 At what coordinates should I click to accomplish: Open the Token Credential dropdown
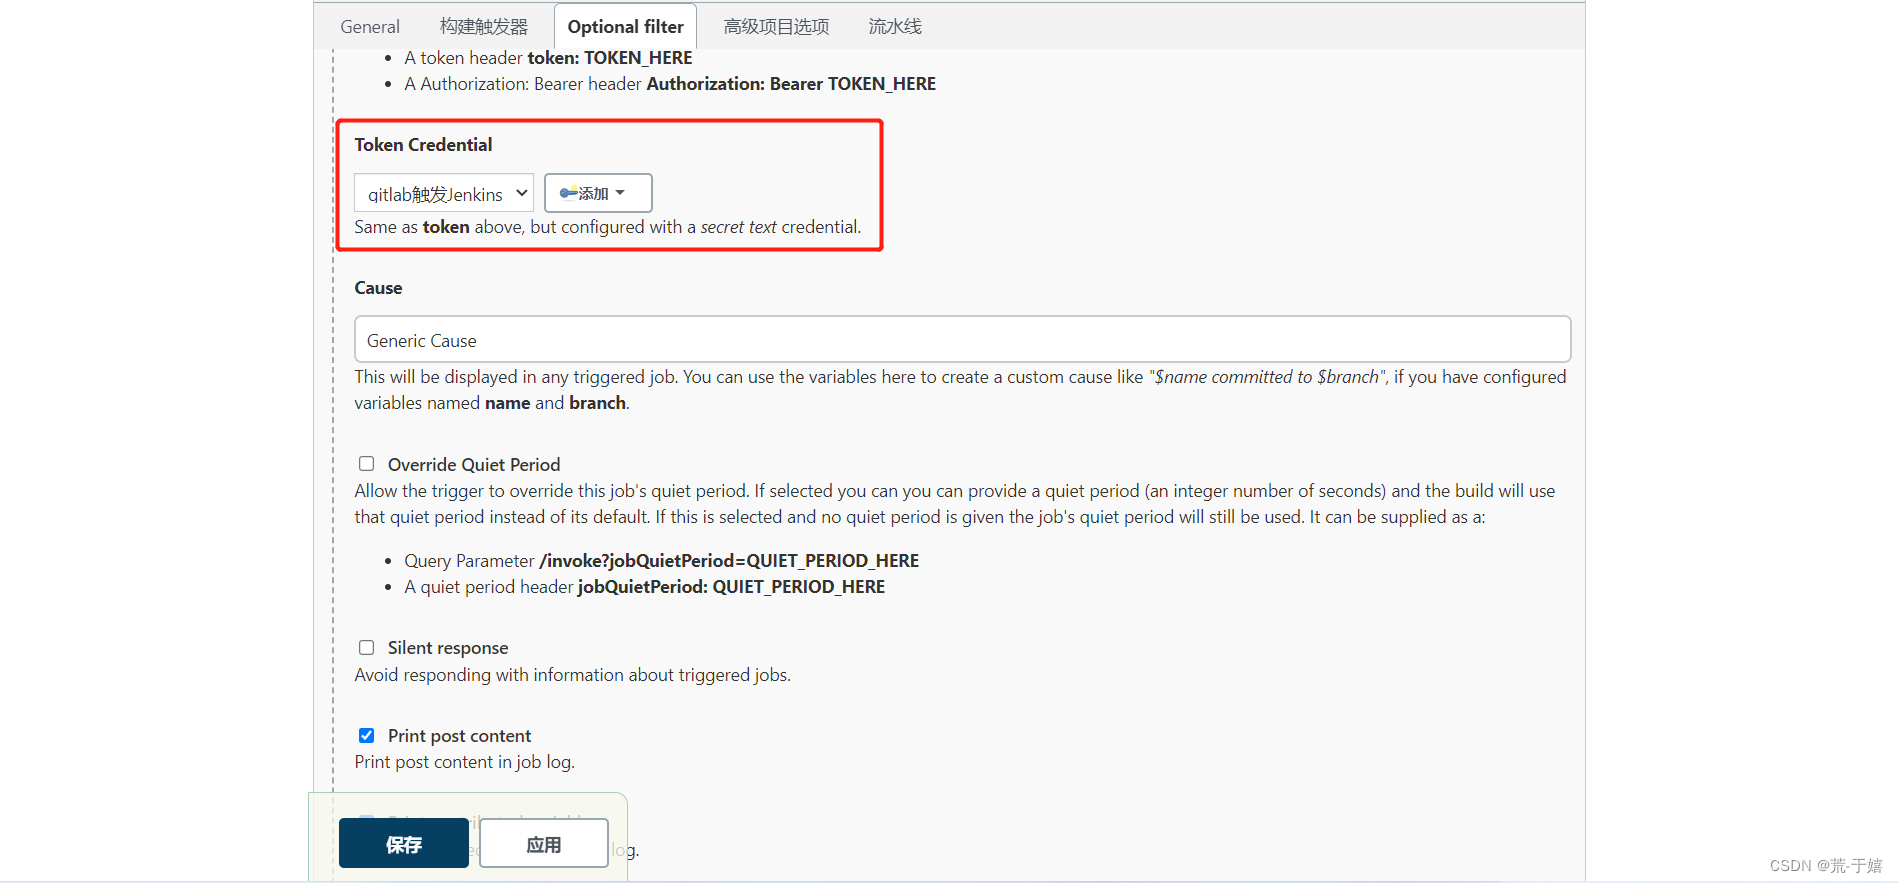pyautogui.click(x=444, y=193)
